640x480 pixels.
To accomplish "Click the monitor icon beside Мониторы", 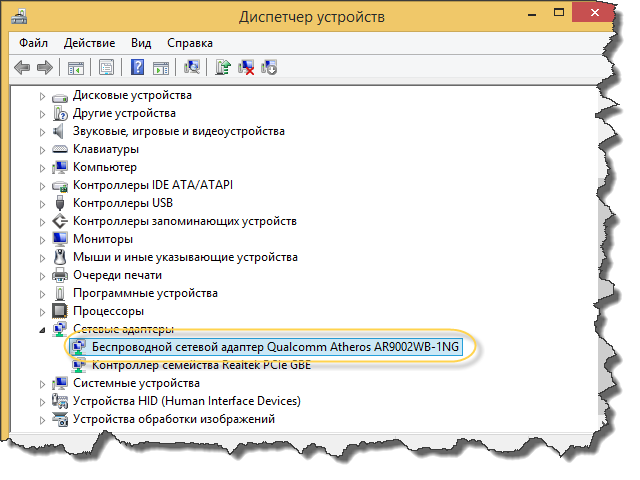I will [x=60, y=239].
